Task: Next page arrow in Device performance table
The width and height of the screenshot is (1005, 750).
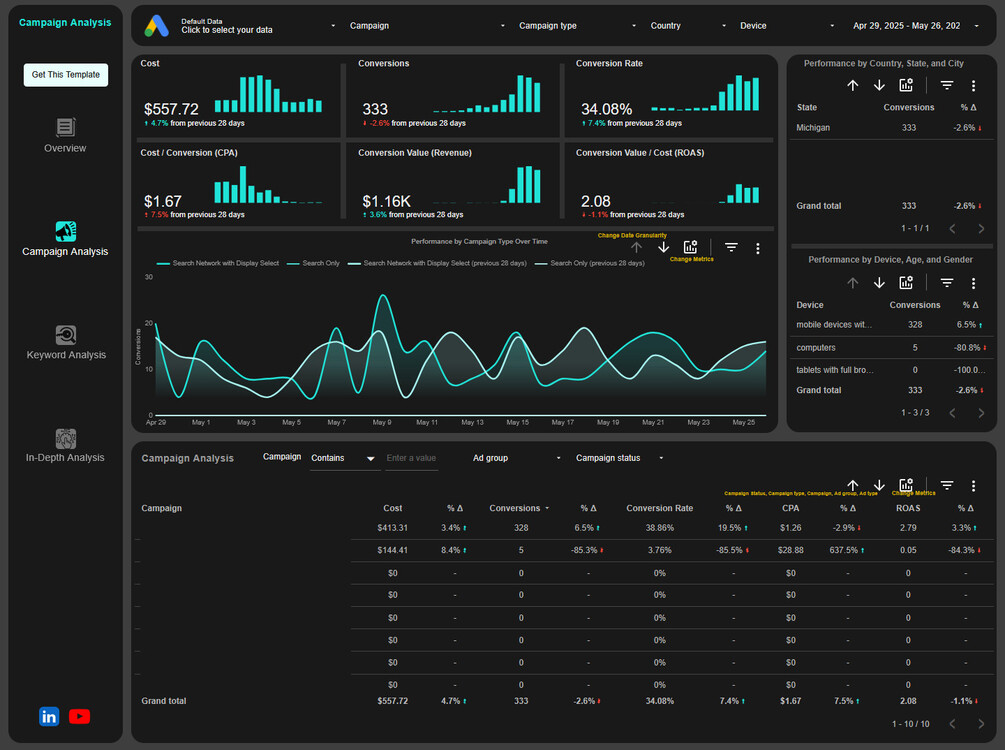Action: [x=981, y=413]
